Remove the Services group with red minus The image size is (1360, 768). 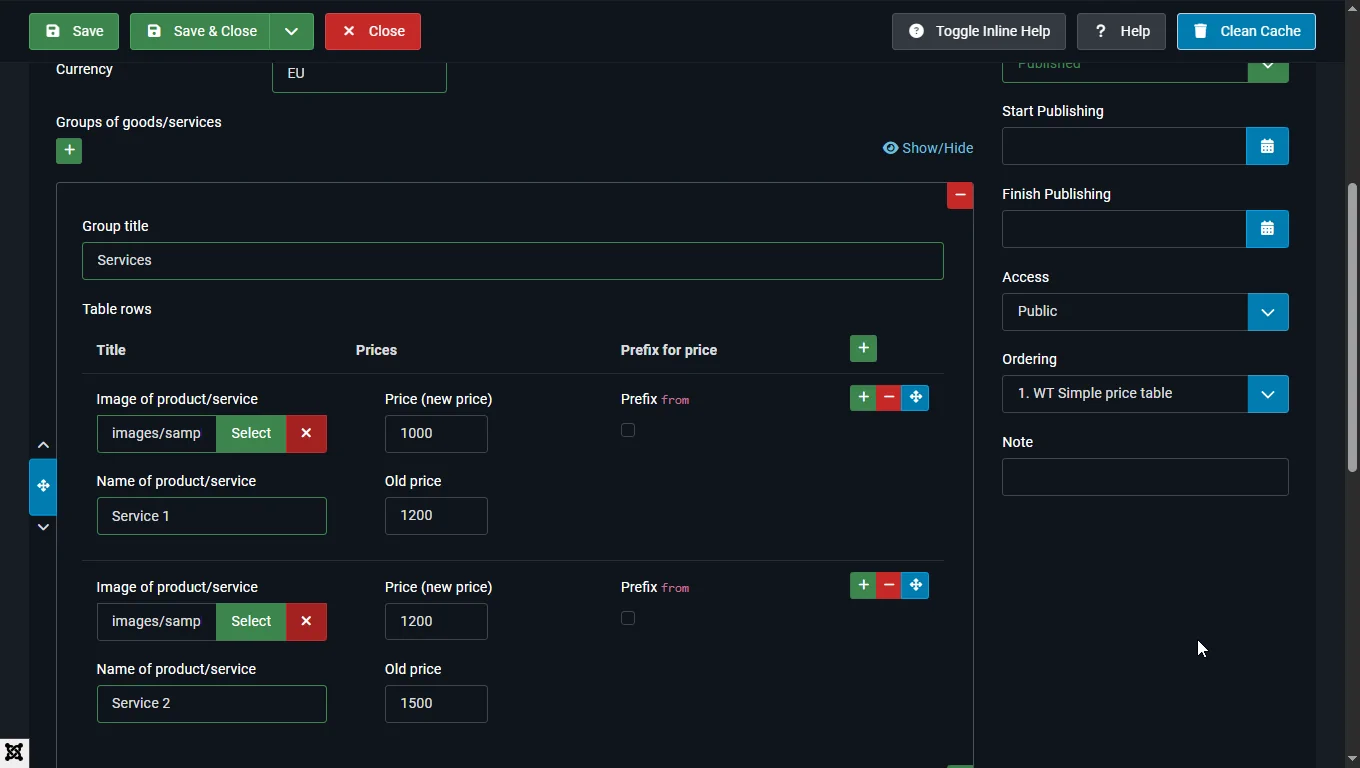(x=959, y=195)
